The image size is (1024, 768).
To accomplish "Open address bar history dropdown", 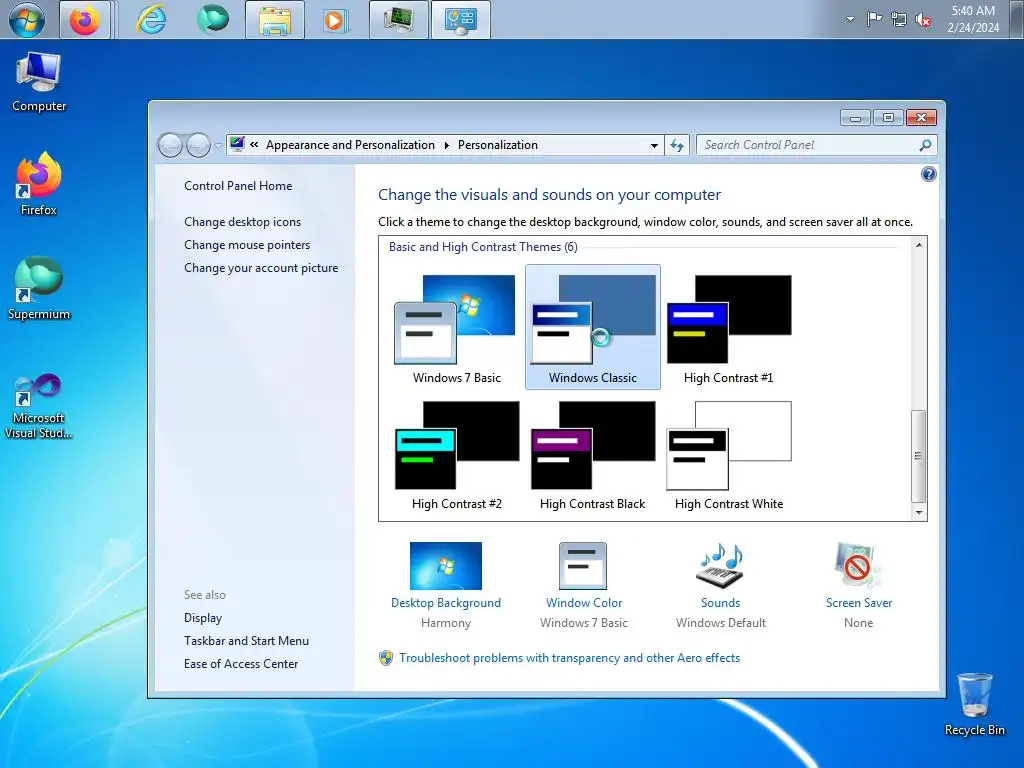I will pyautogui.click(x=654, y=146).
